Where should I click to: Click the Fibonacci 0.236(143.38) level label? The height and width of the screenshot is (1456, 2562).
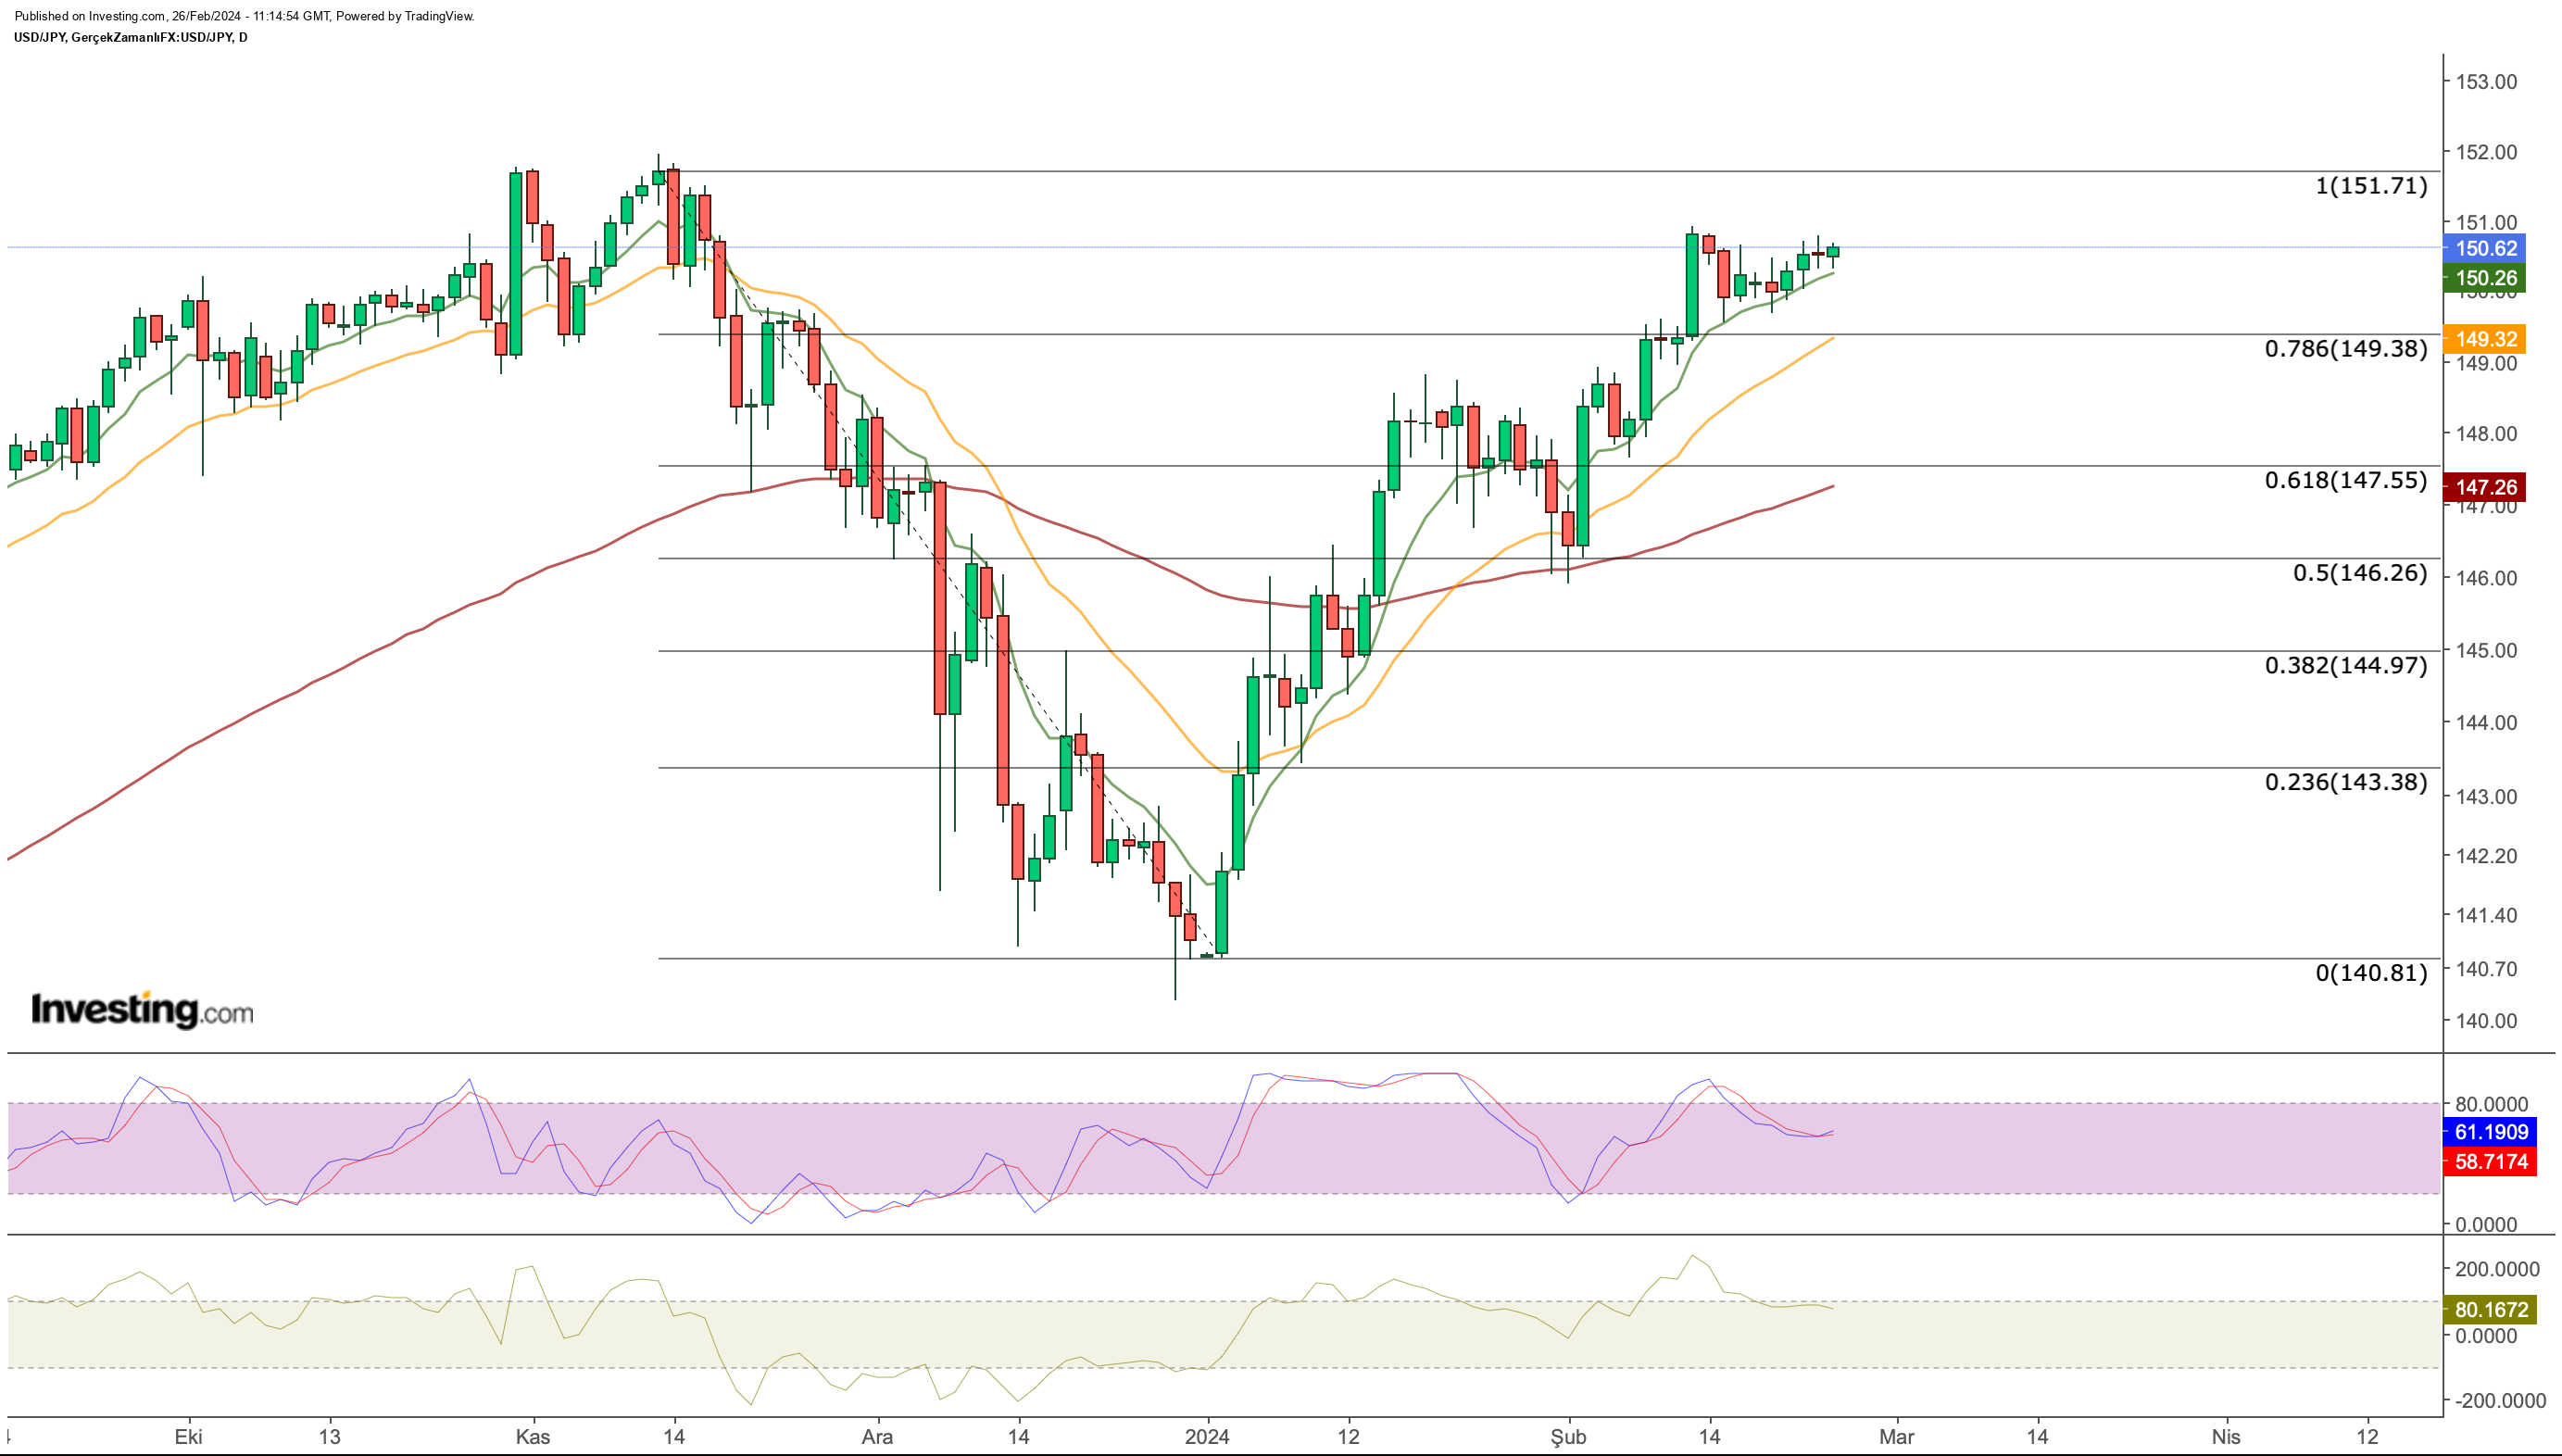pos(2346,782)
